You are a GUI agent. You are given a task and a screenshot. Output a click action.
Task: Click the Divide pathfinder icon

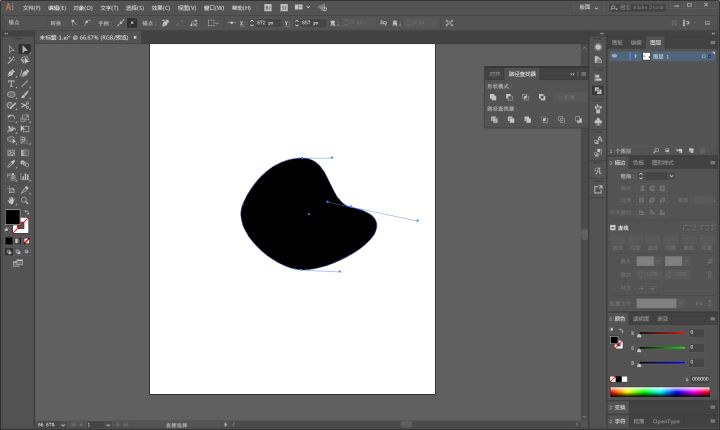pyautogui.click(x=493, y=120)
